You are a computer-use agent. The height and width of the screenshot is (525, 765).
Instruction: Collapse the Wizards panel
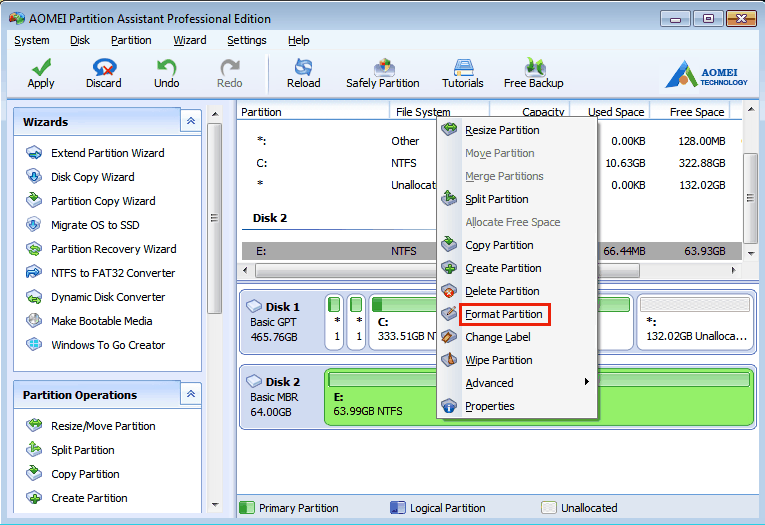(x=191, y=121)
